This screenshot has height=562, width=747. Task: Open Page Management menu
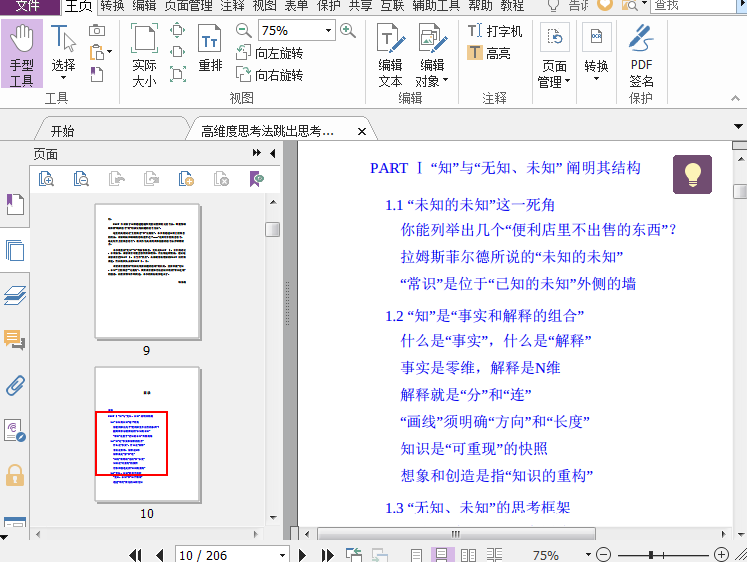coord(555,56)
